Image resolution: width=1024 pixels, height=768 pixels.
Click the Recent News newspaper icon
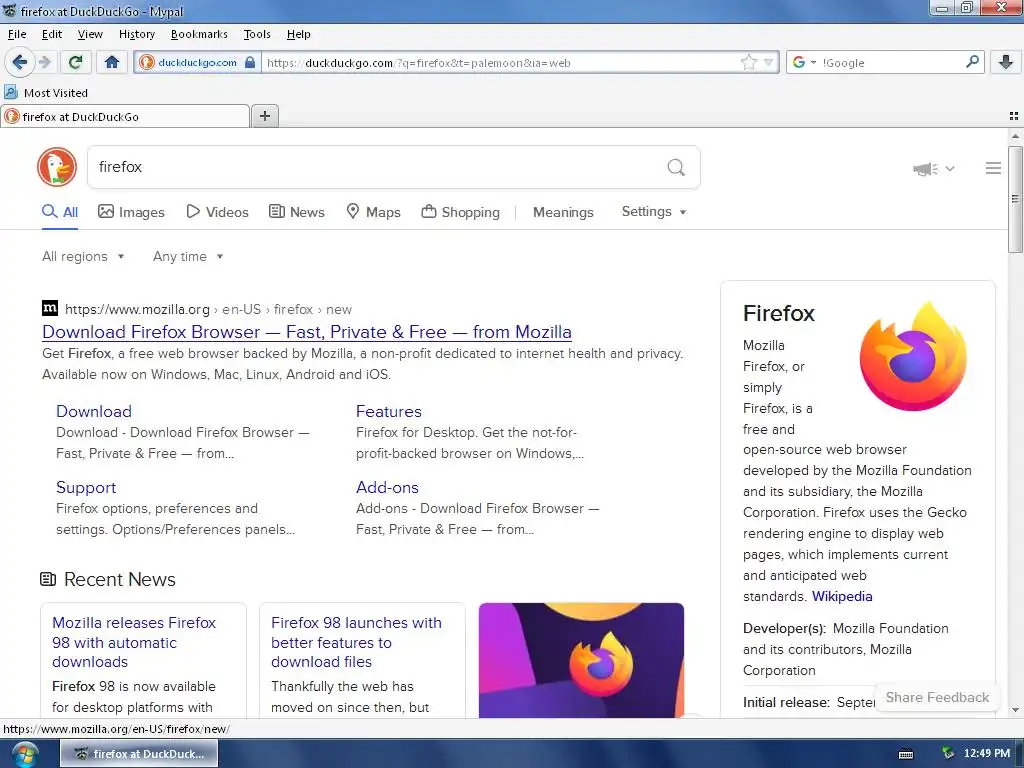(x=48, y=579)
